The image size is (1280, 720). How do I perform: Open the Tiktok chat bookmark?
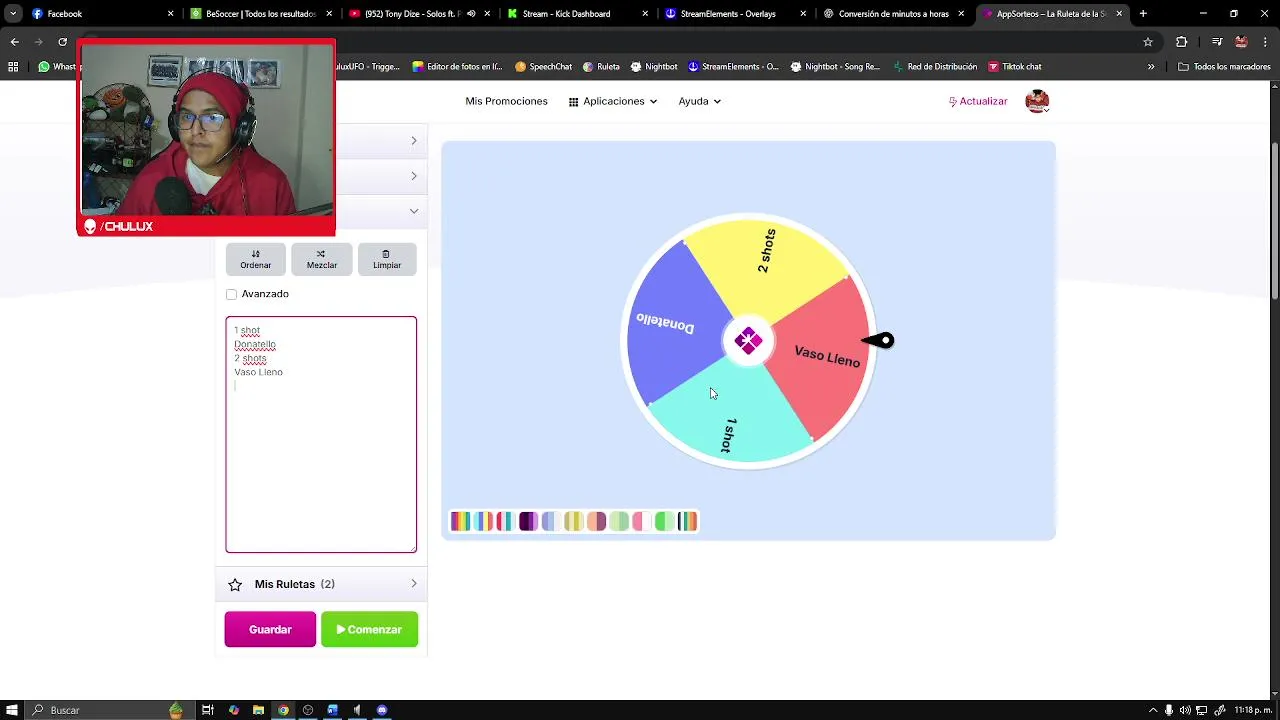tap(1014, 67)
